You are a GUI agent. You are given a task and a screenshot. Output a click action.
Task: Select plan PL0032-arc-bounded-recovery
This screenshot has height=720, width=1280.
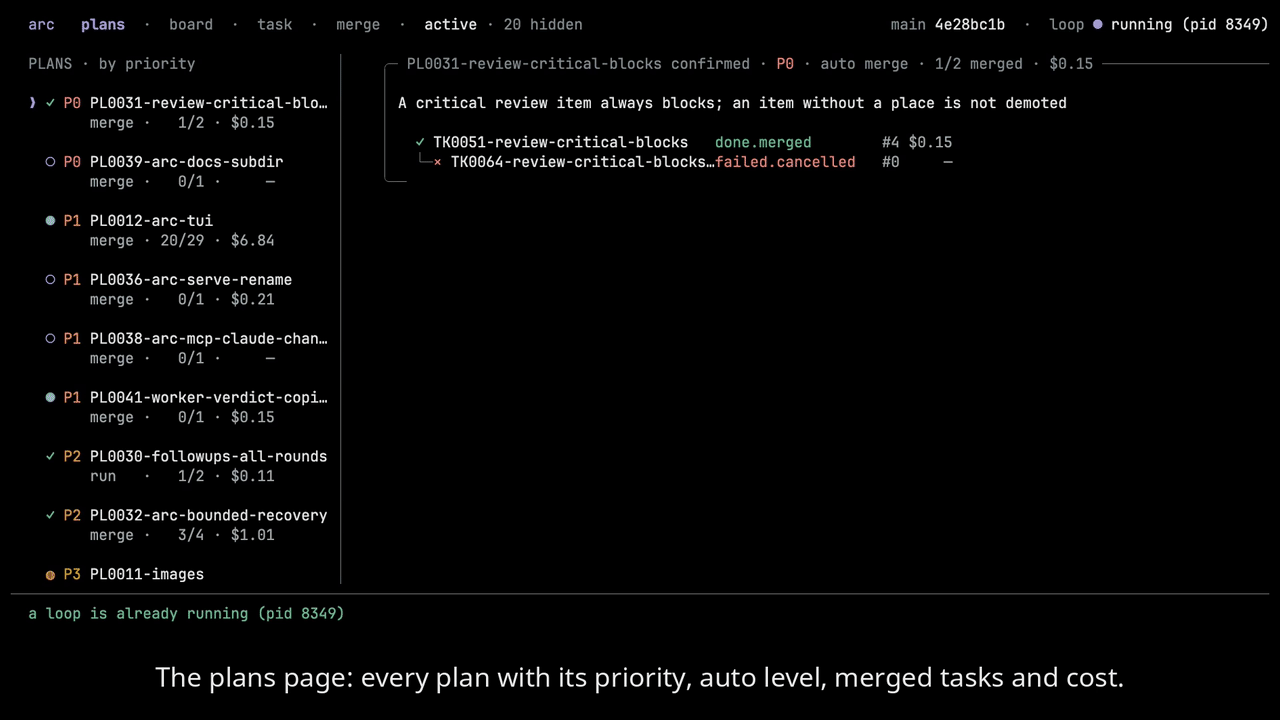click(x=208, y=516)
